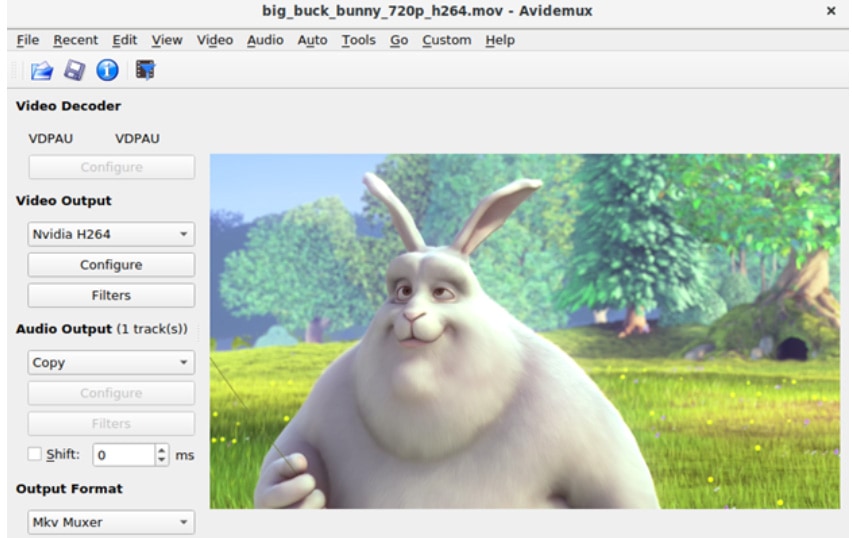
Task: Click Filters under Video Output
Action: (x=111, y=295)
